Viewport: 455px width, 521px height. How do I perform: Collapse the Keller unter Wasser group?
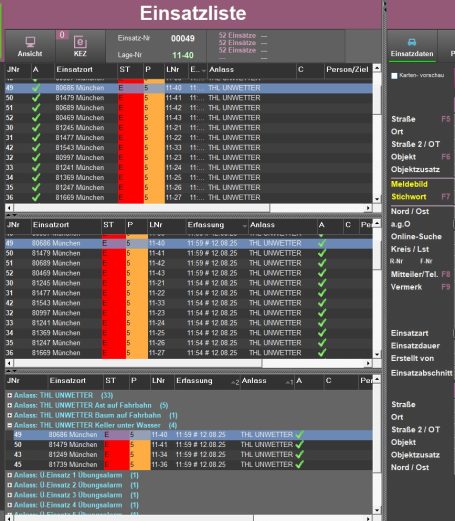(10, 425)
